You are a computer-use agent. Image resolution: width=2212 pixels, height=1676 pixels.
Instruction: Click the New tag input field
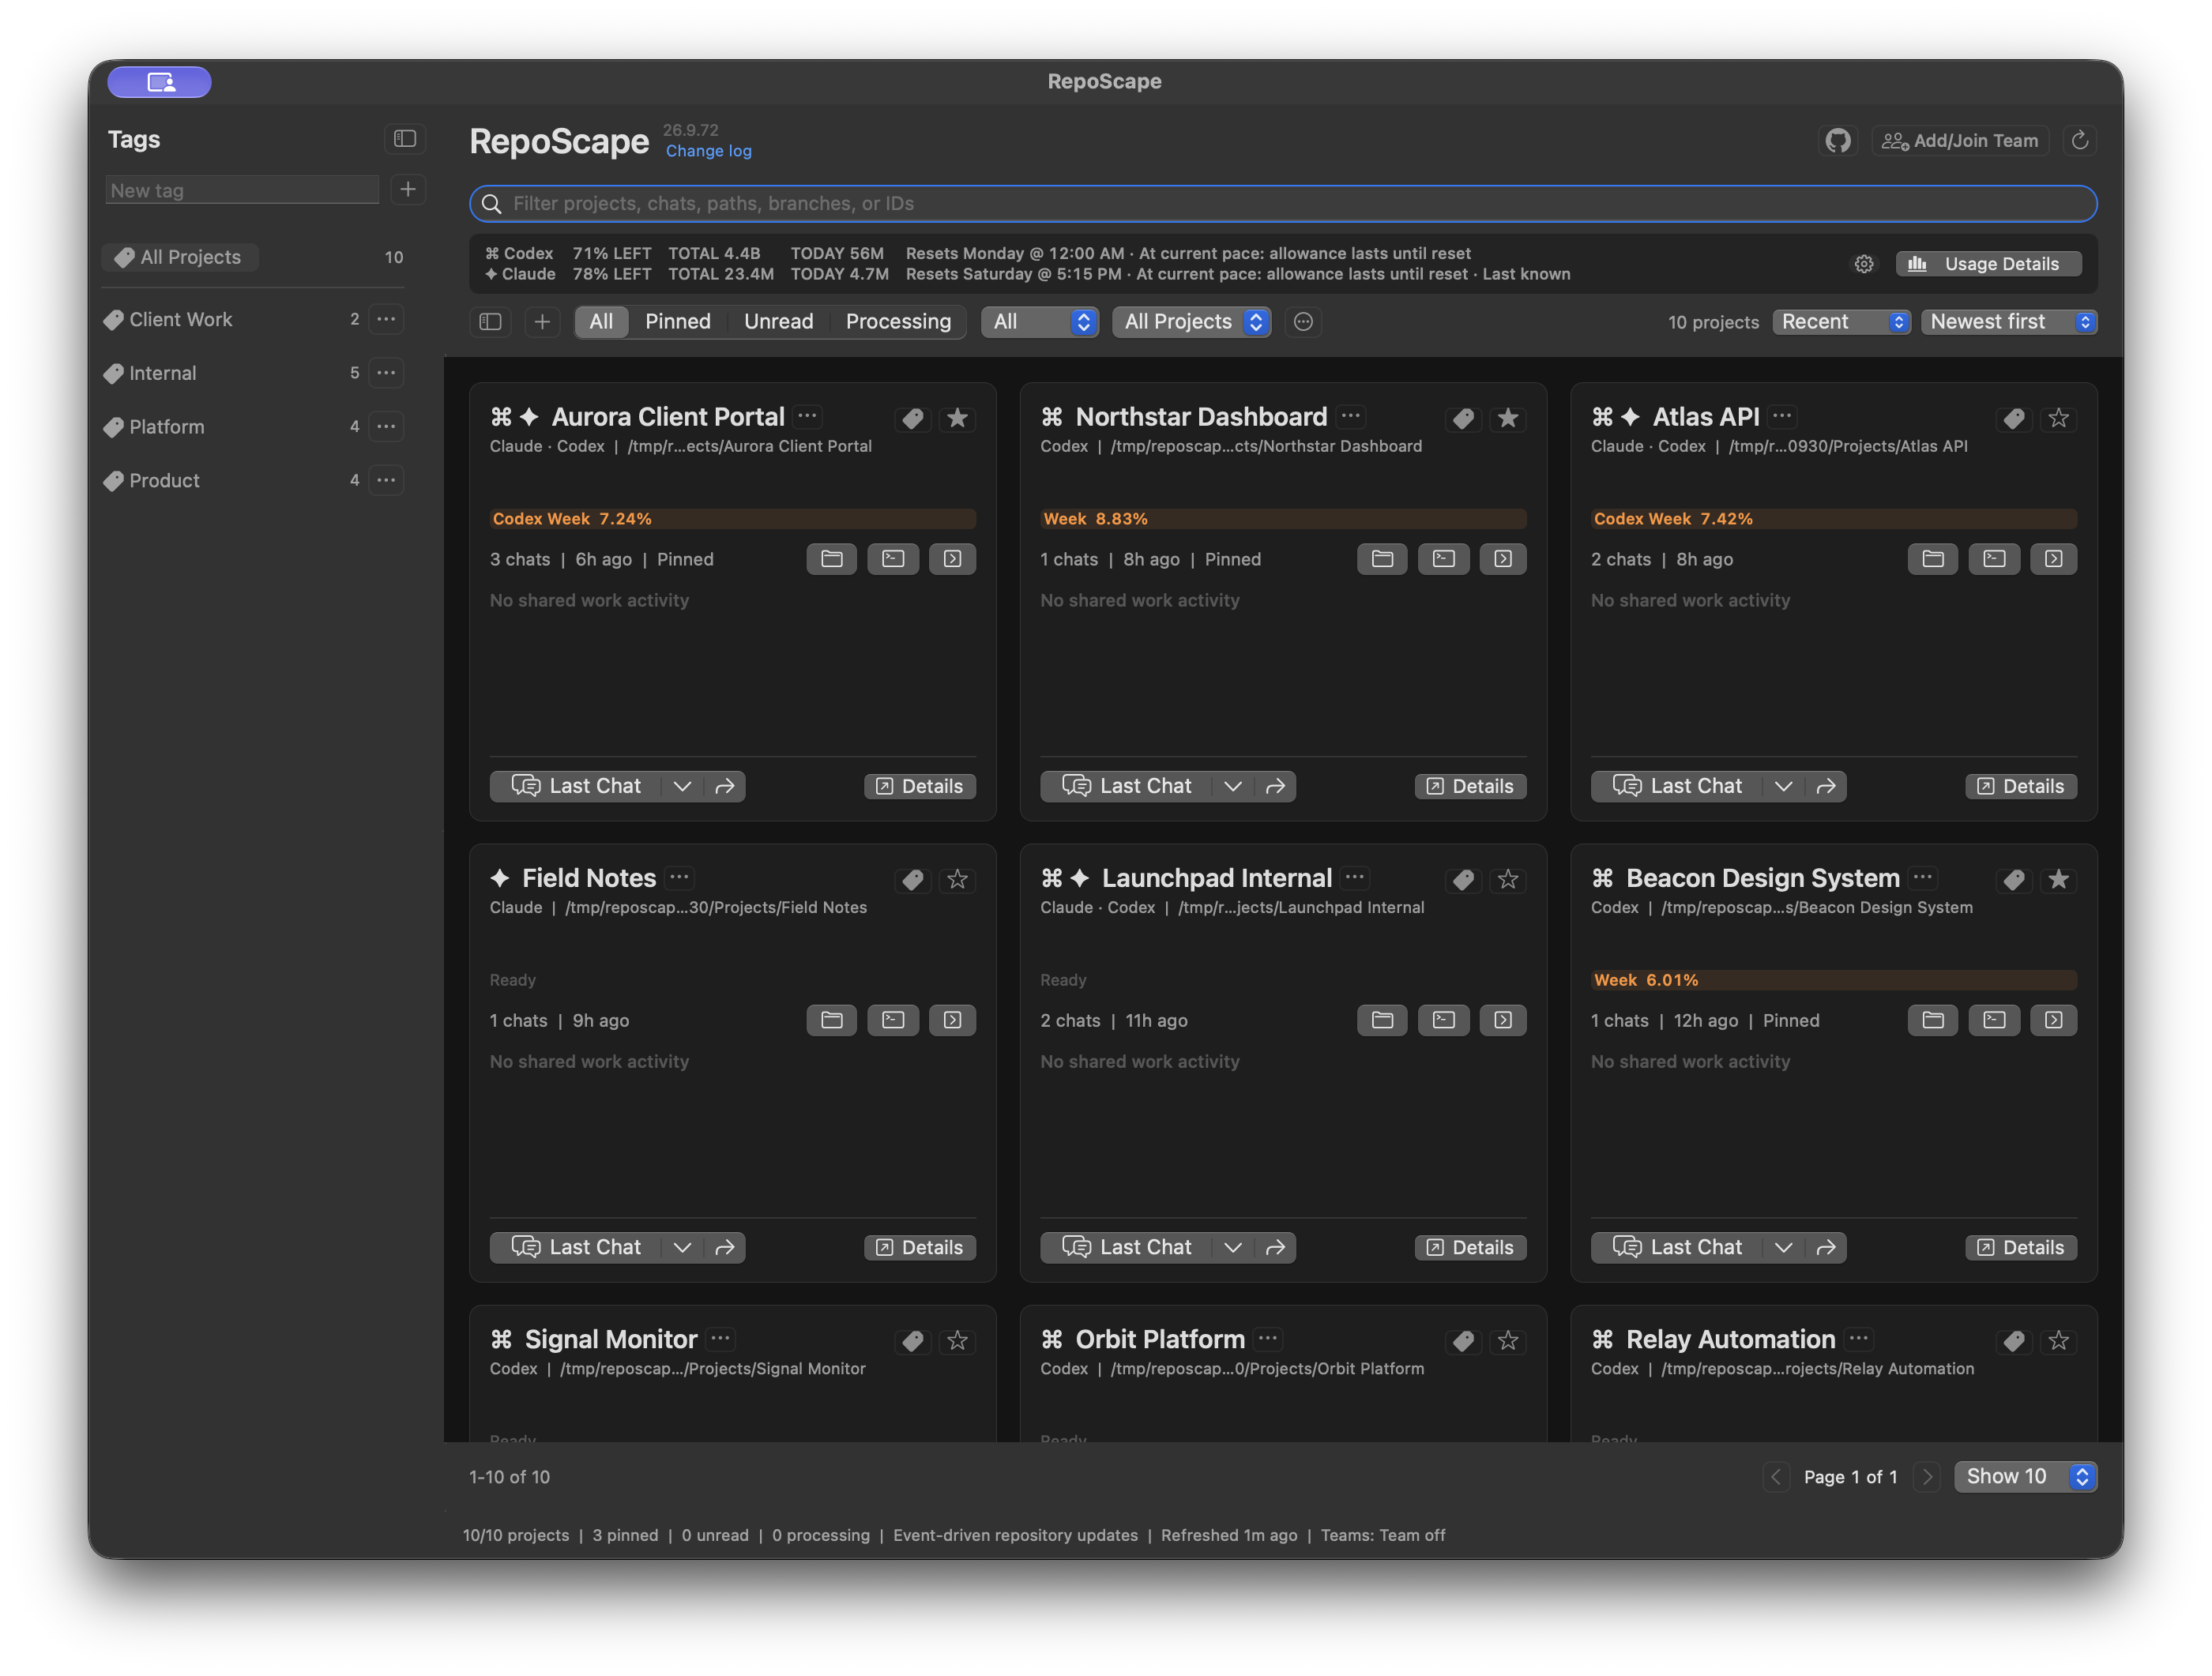pyautogui.click(x=243, y=190)
